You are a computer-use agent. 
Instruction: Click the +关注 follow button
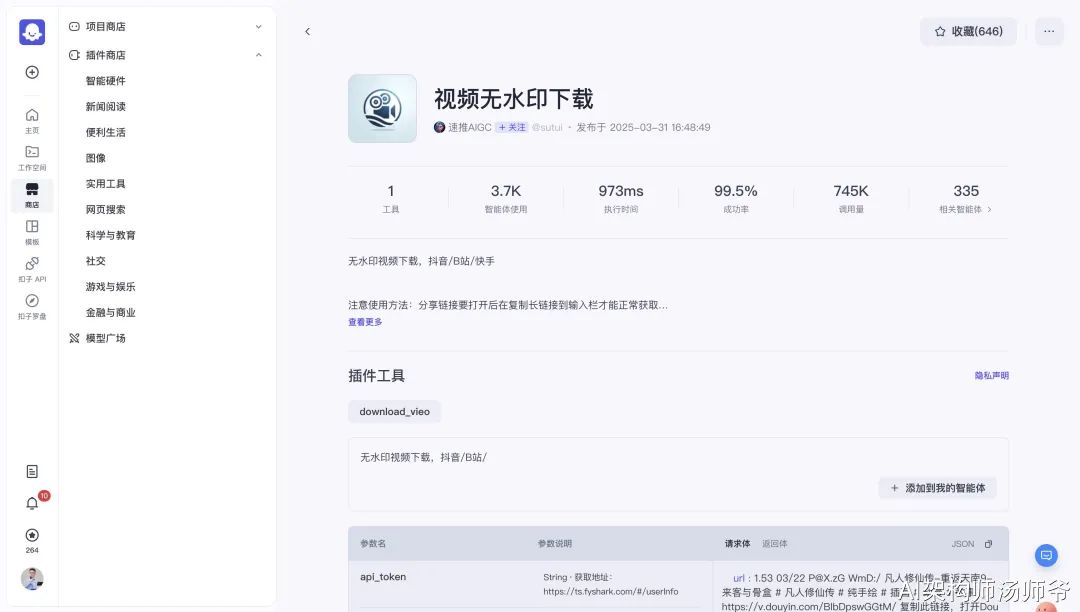coord(512,127)
